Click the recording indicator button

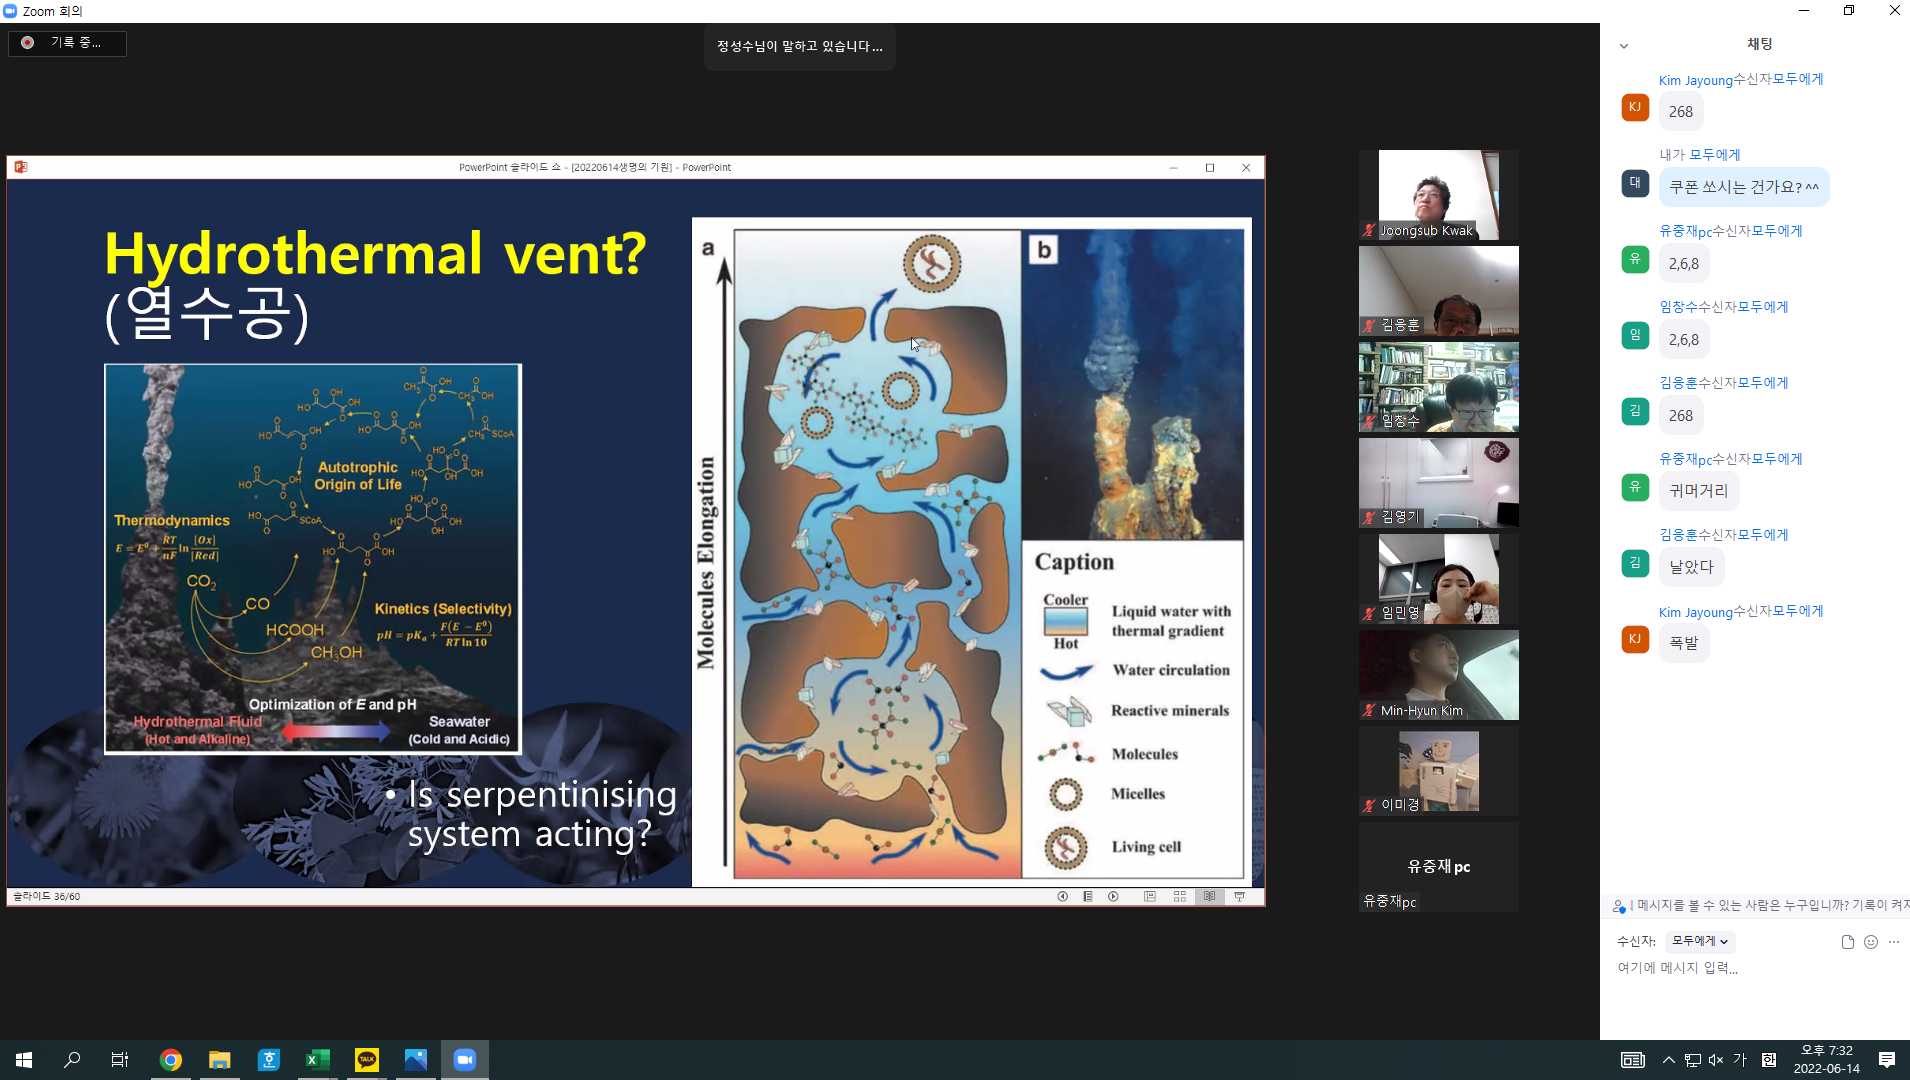point(67,43)
